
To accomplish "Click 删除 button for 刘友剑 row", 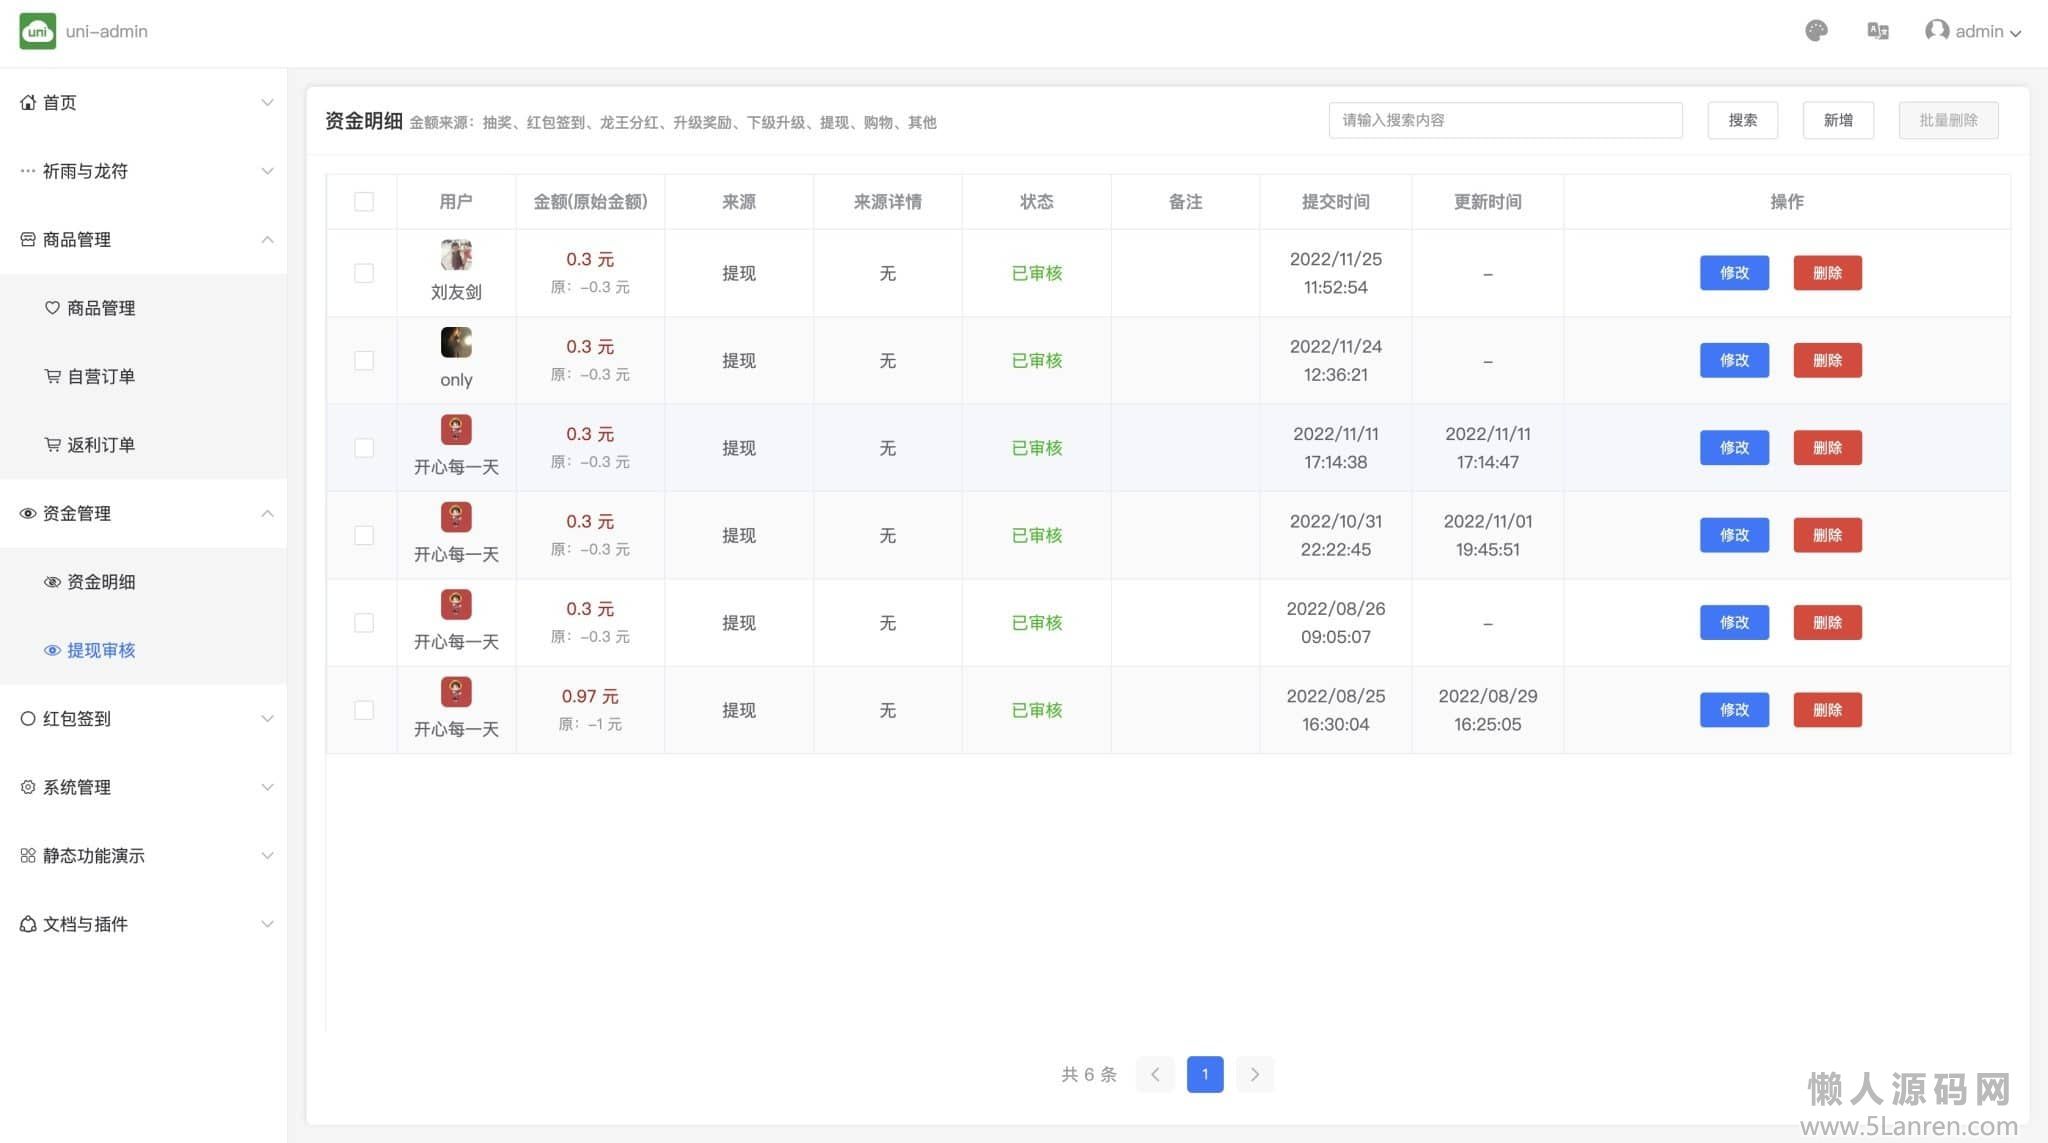I will [x=1827, y=273].
